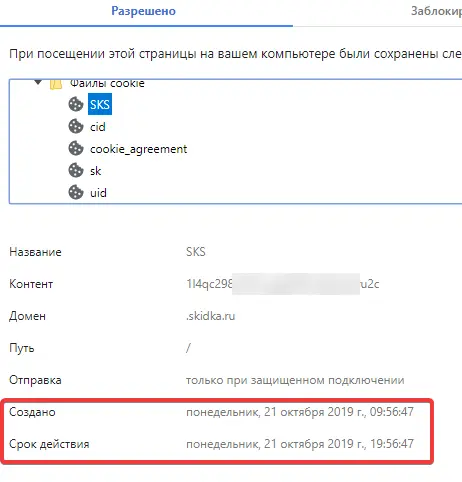Viewport: 462px width, 482px height.
Task: Select the uid cookie entry
Action: tap(98, 193)
